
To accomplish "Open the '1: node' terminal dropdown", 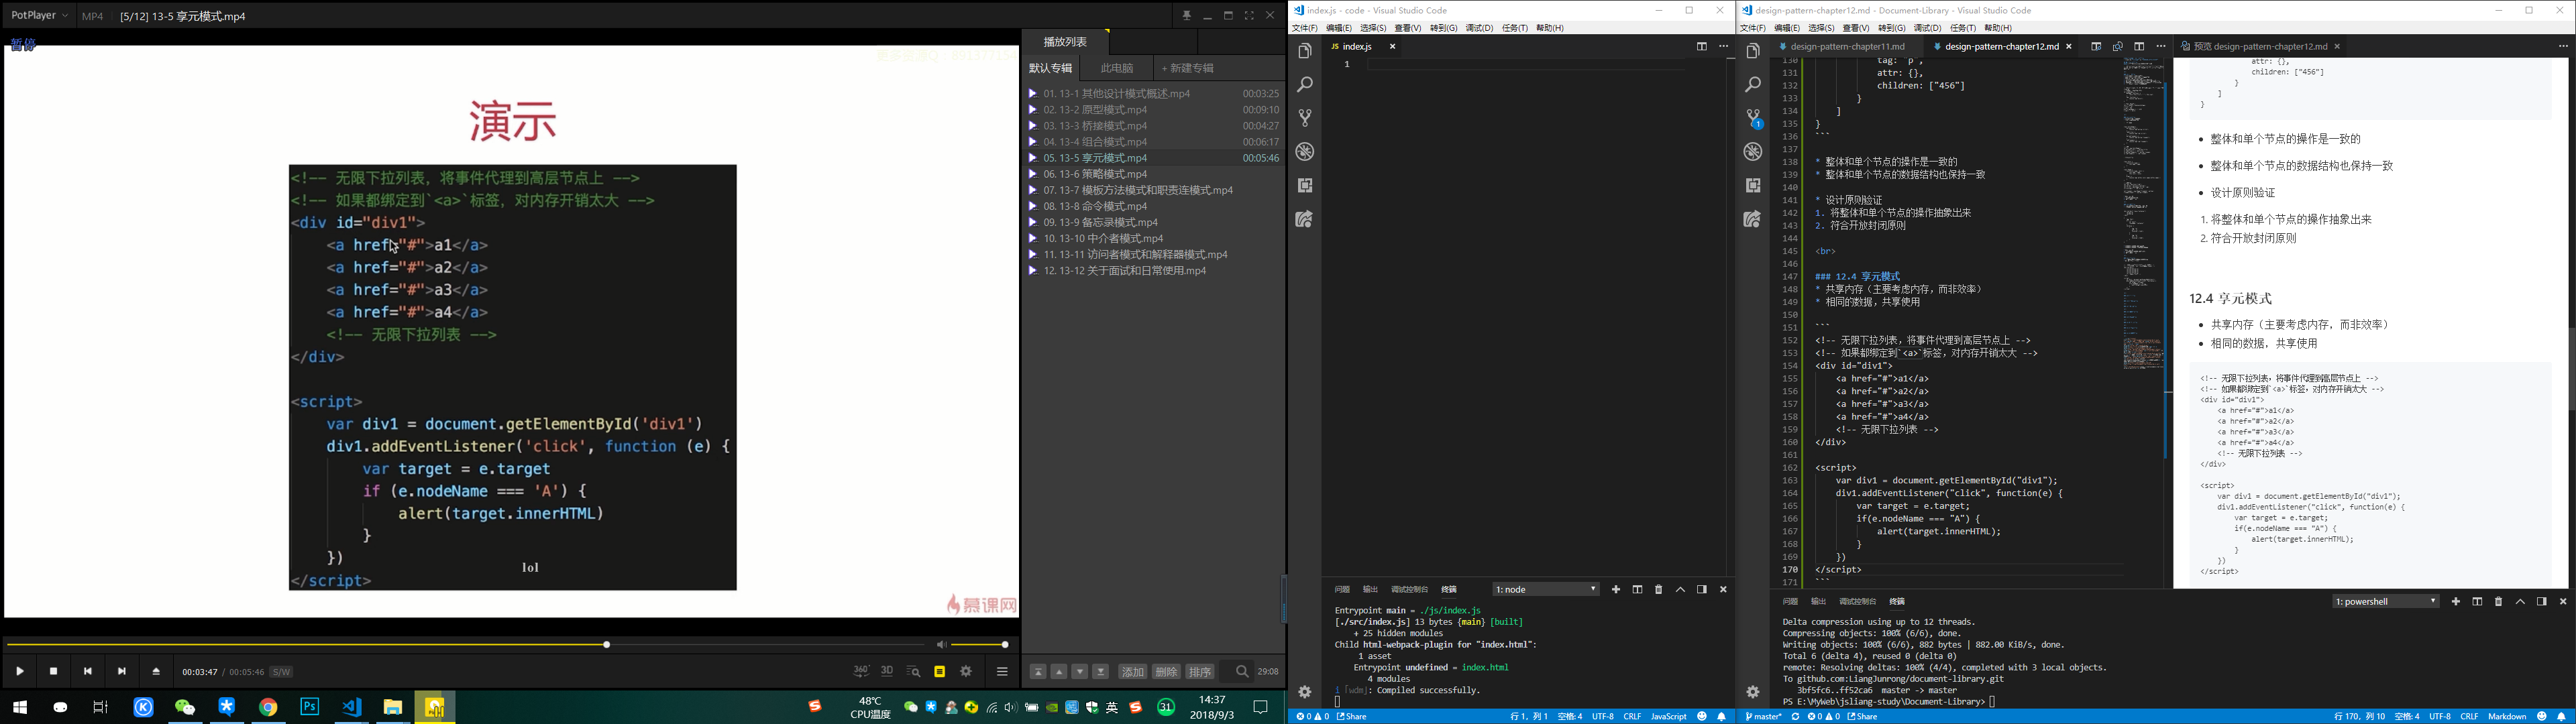I will pyautogui.click(x=1546, y=590).
